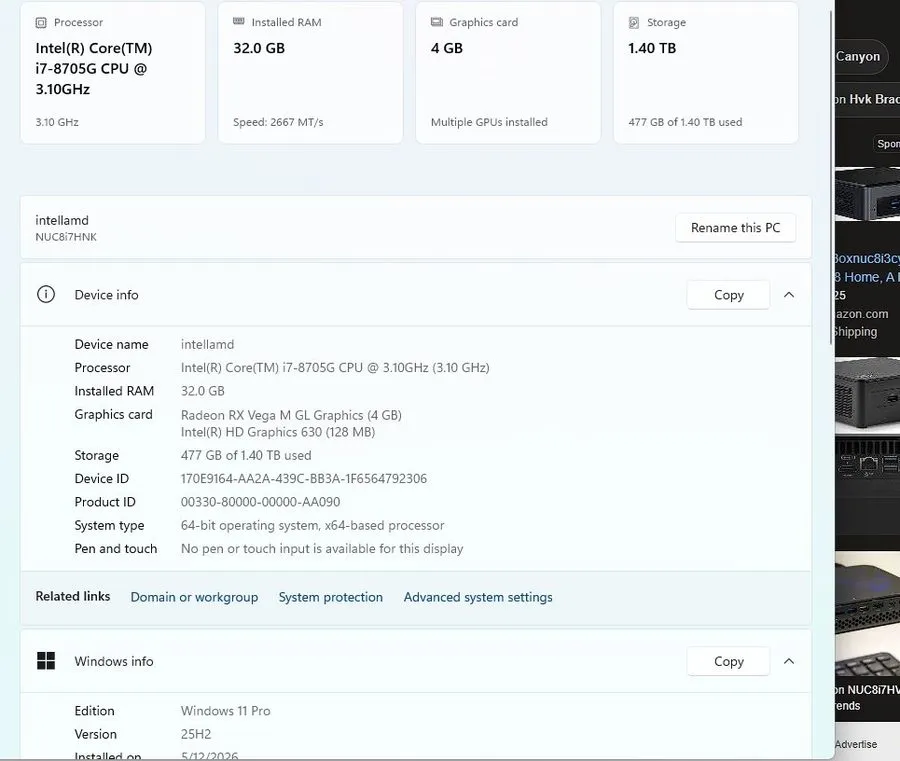The width and height of the screenshot is (900, 761).
Task: Click the Device info circle icon
Action: click(x=46, y=294)
